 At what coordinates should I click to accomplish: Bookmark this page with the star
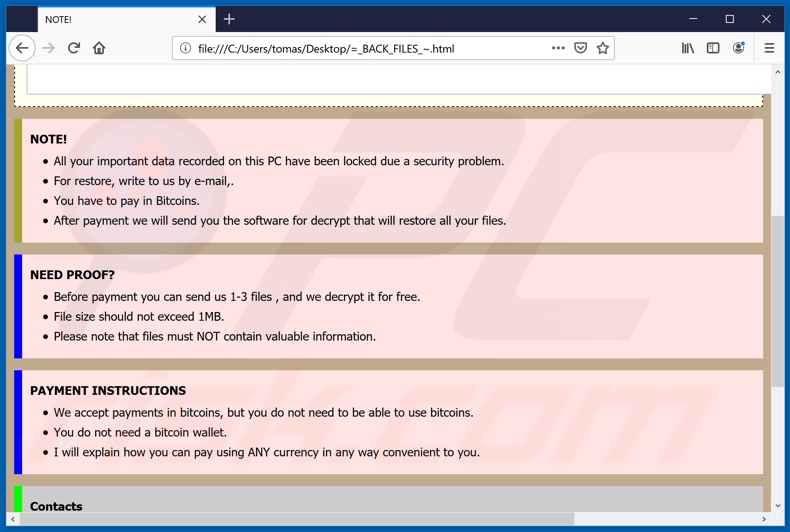coord(603,48)
